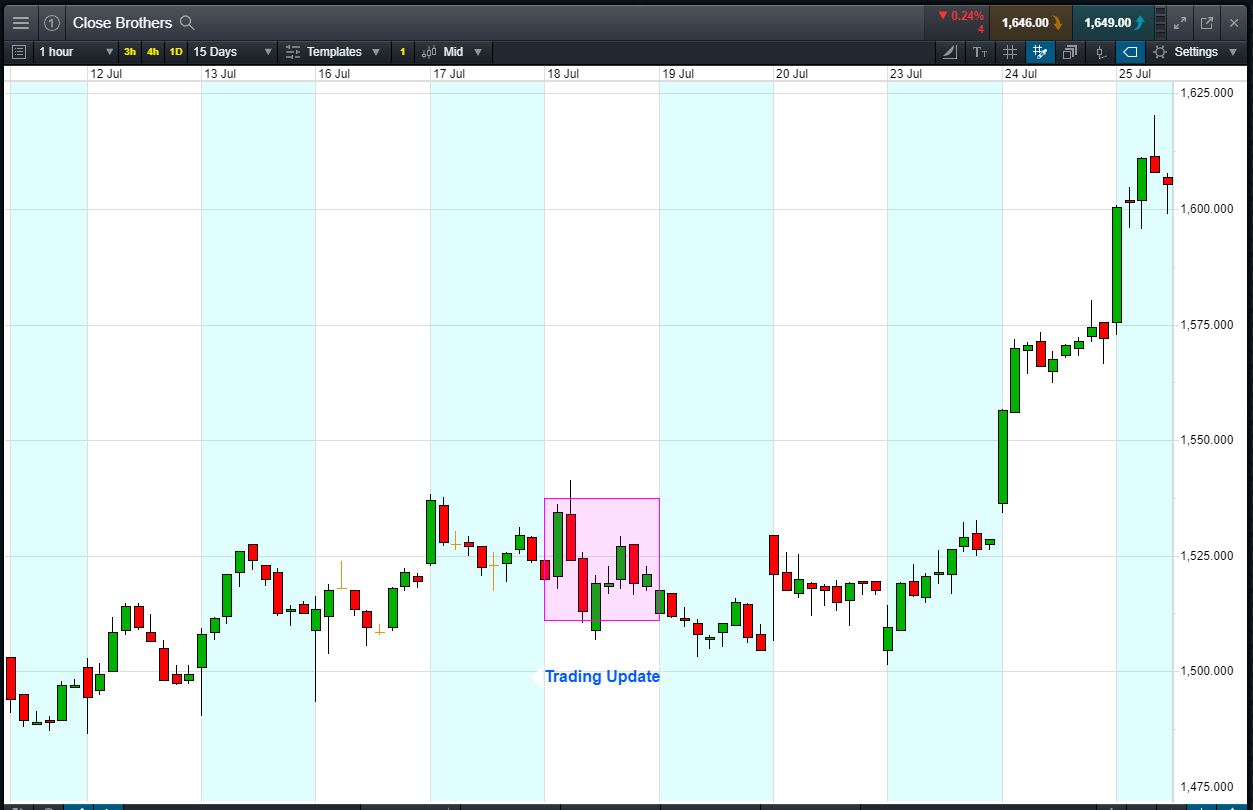Open the multiple chart windows icon

(x=1070, y=51)
